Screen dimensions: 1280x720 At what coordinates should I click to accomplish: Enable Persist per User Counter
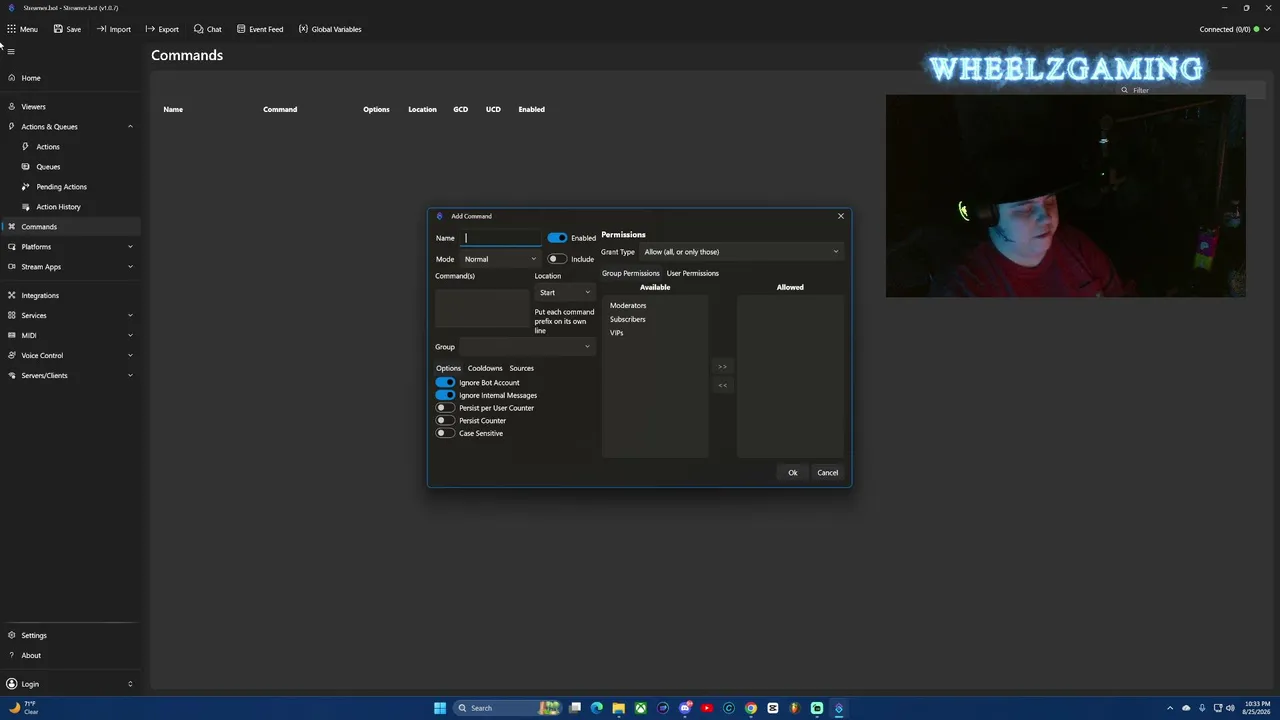tap(445, 408)
